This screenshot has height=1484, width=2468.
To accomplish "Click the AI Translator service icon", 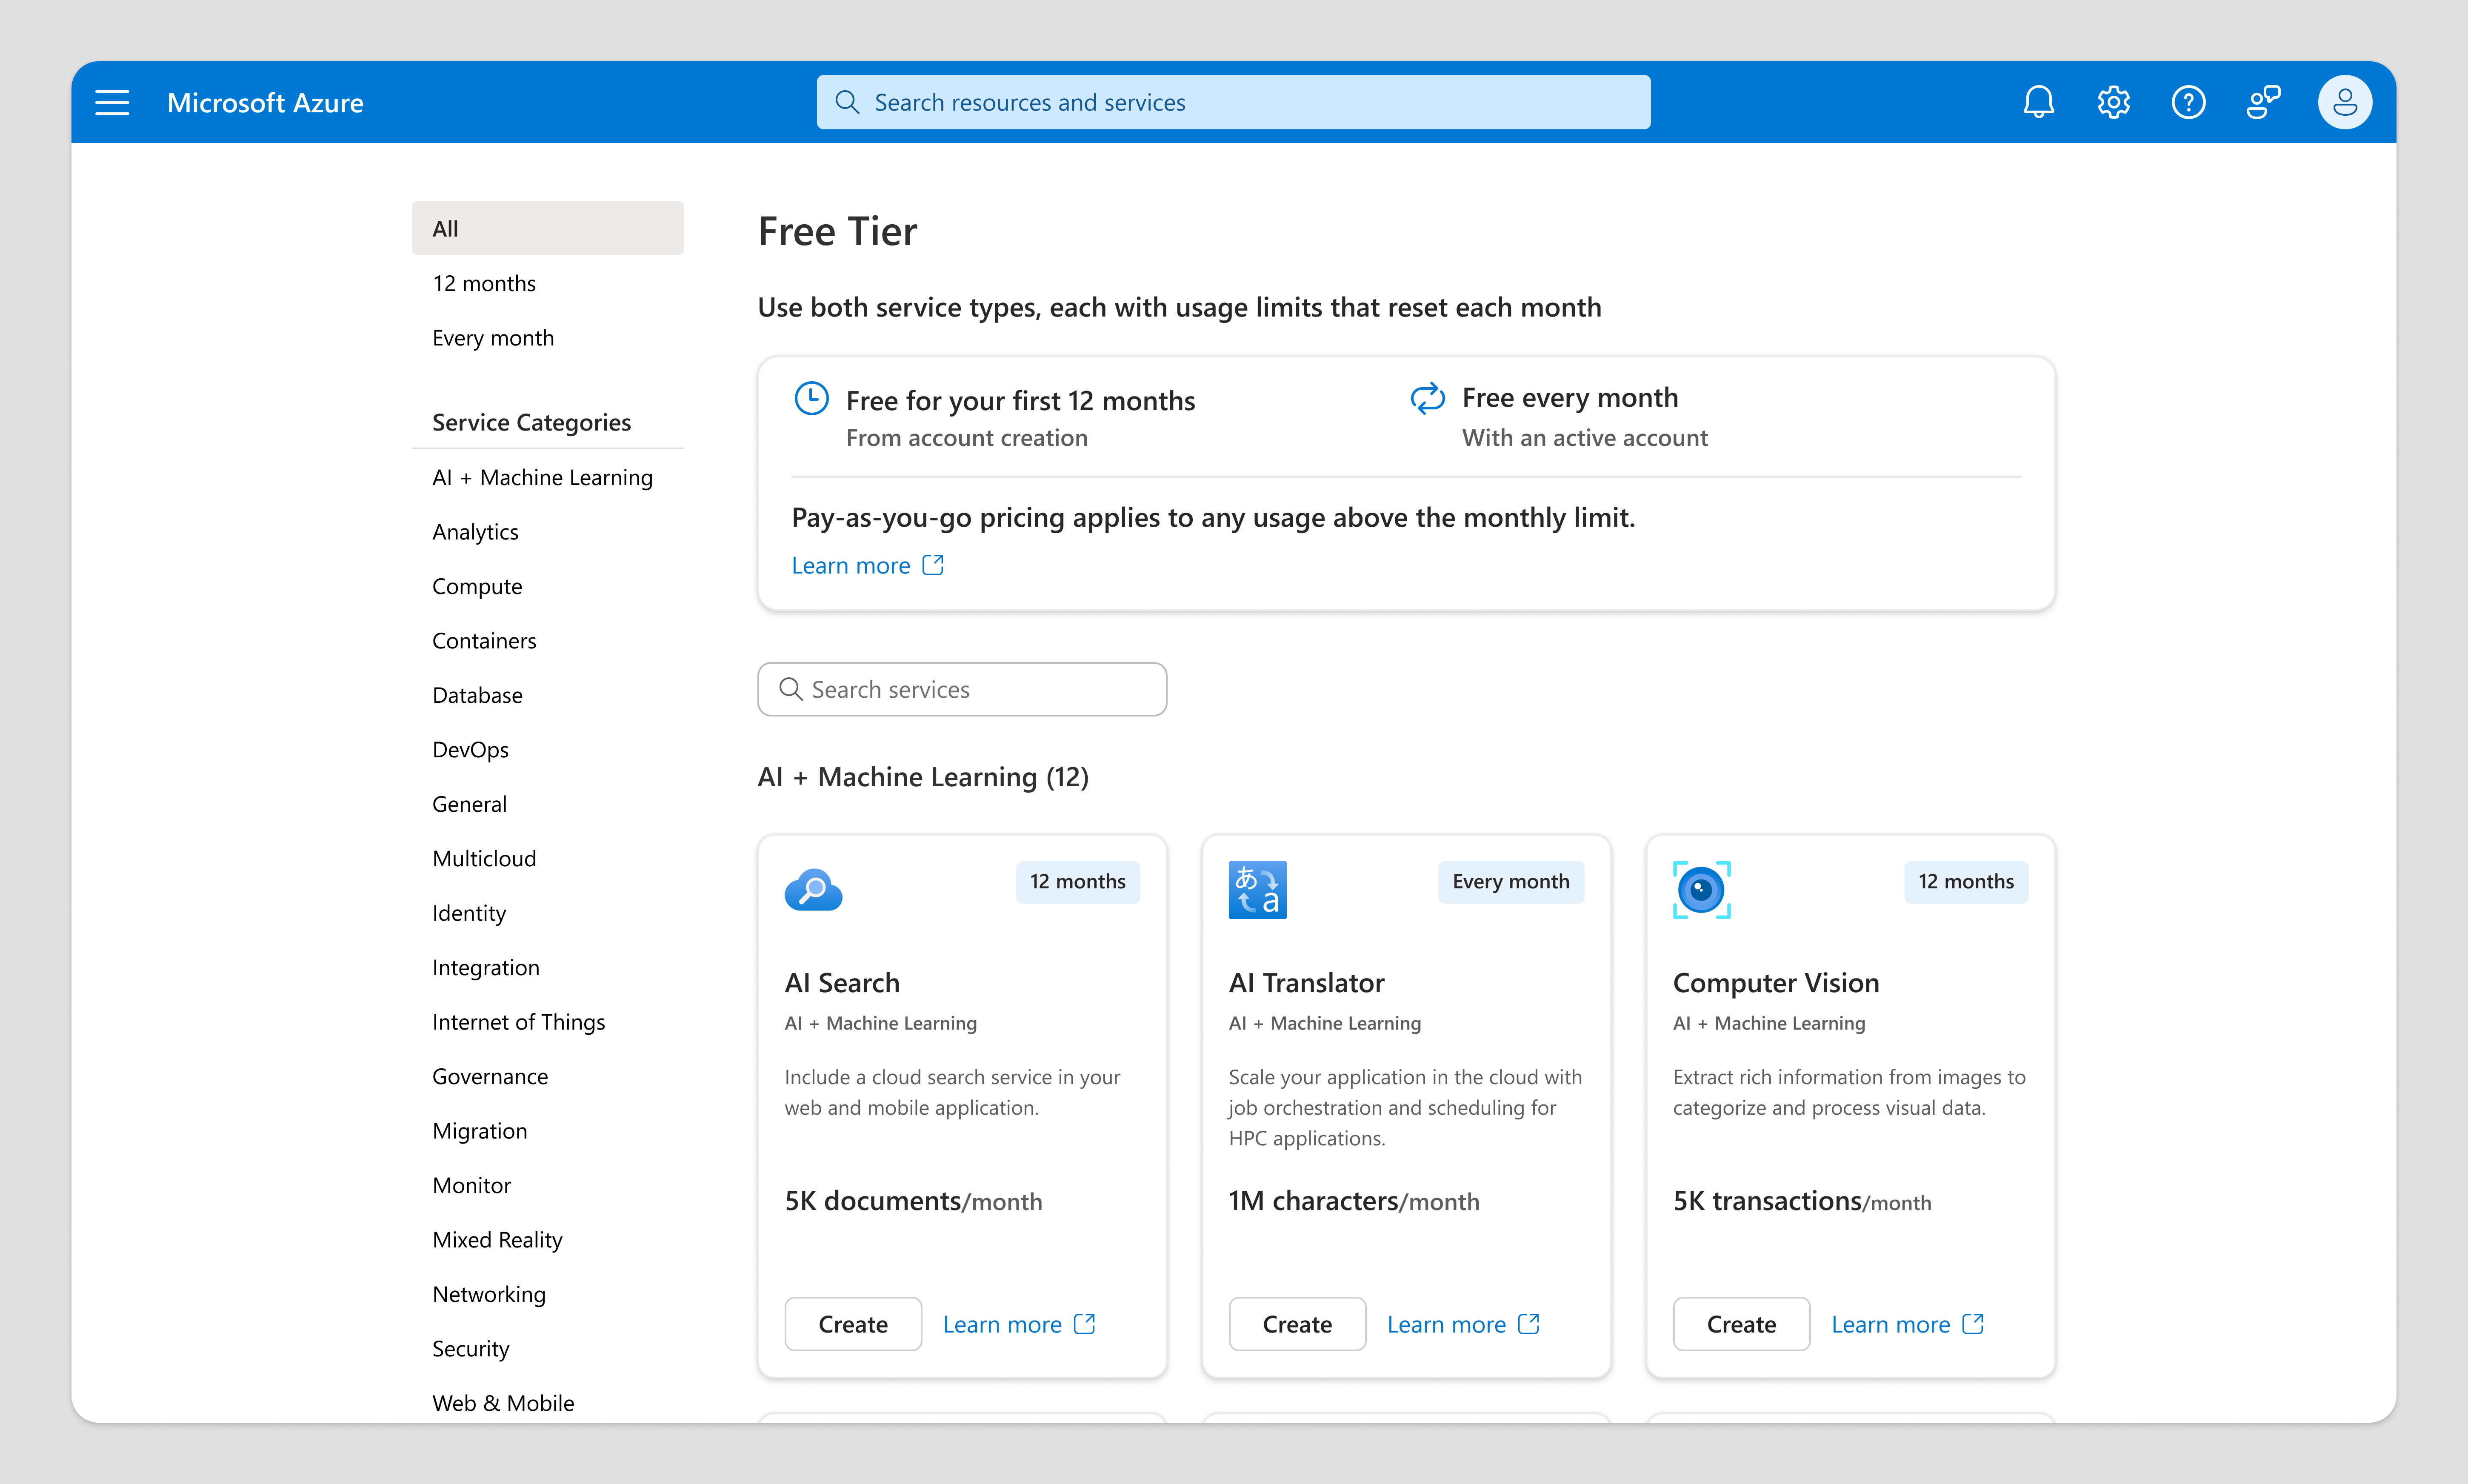I will [1257, 889].
